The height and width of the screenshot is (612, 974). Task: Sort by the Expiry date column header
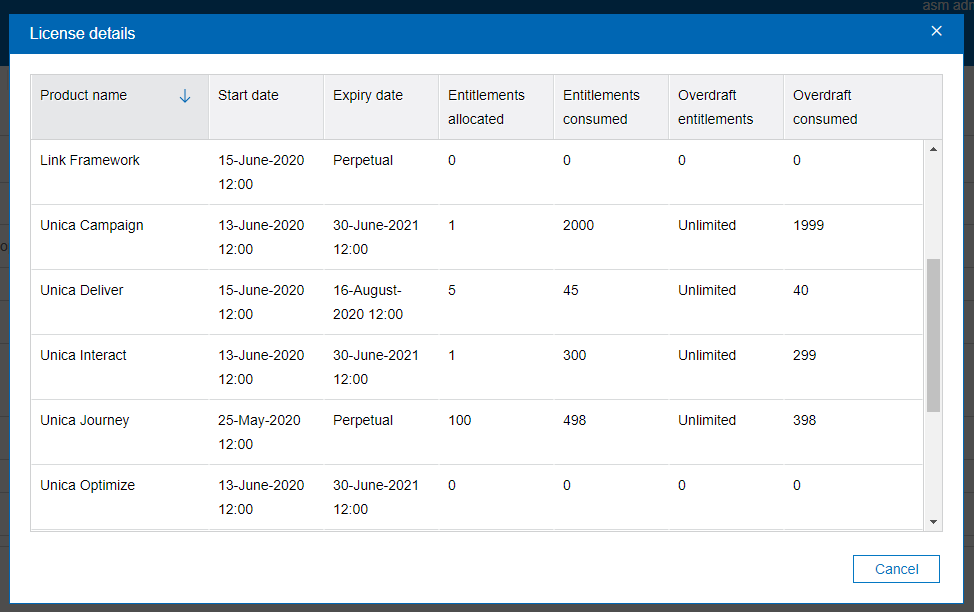point(368,96)
